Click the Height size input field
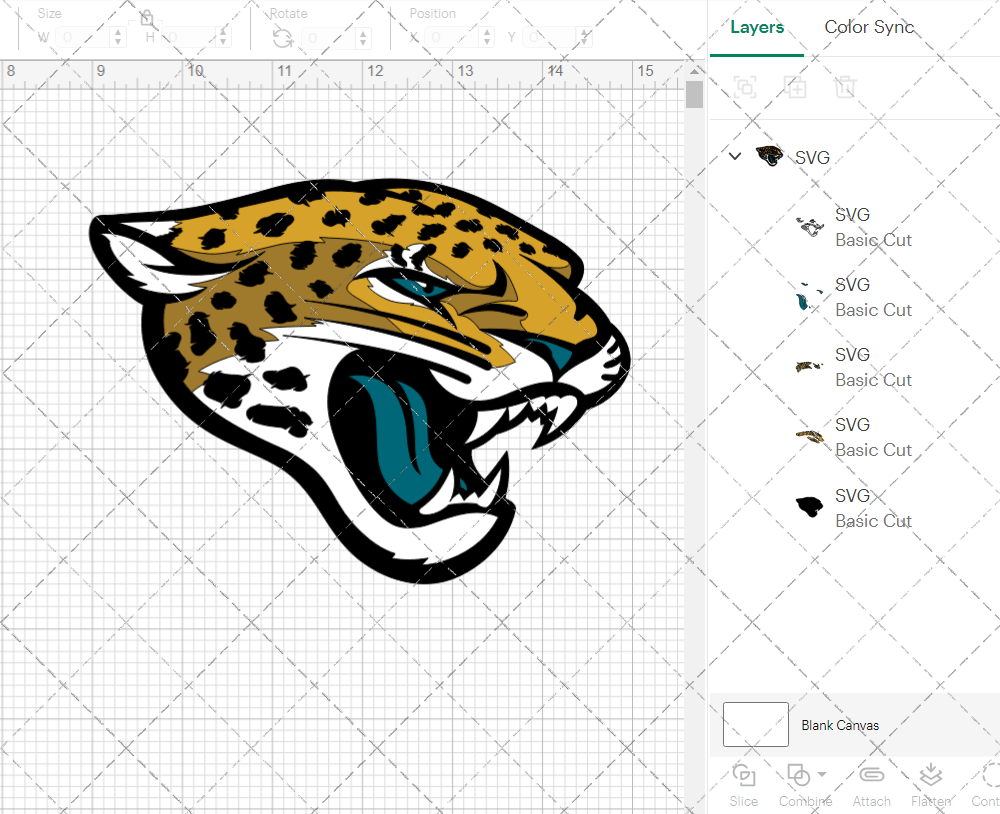This screenshot has height=814, width=1000. click(x=188, y=38)
